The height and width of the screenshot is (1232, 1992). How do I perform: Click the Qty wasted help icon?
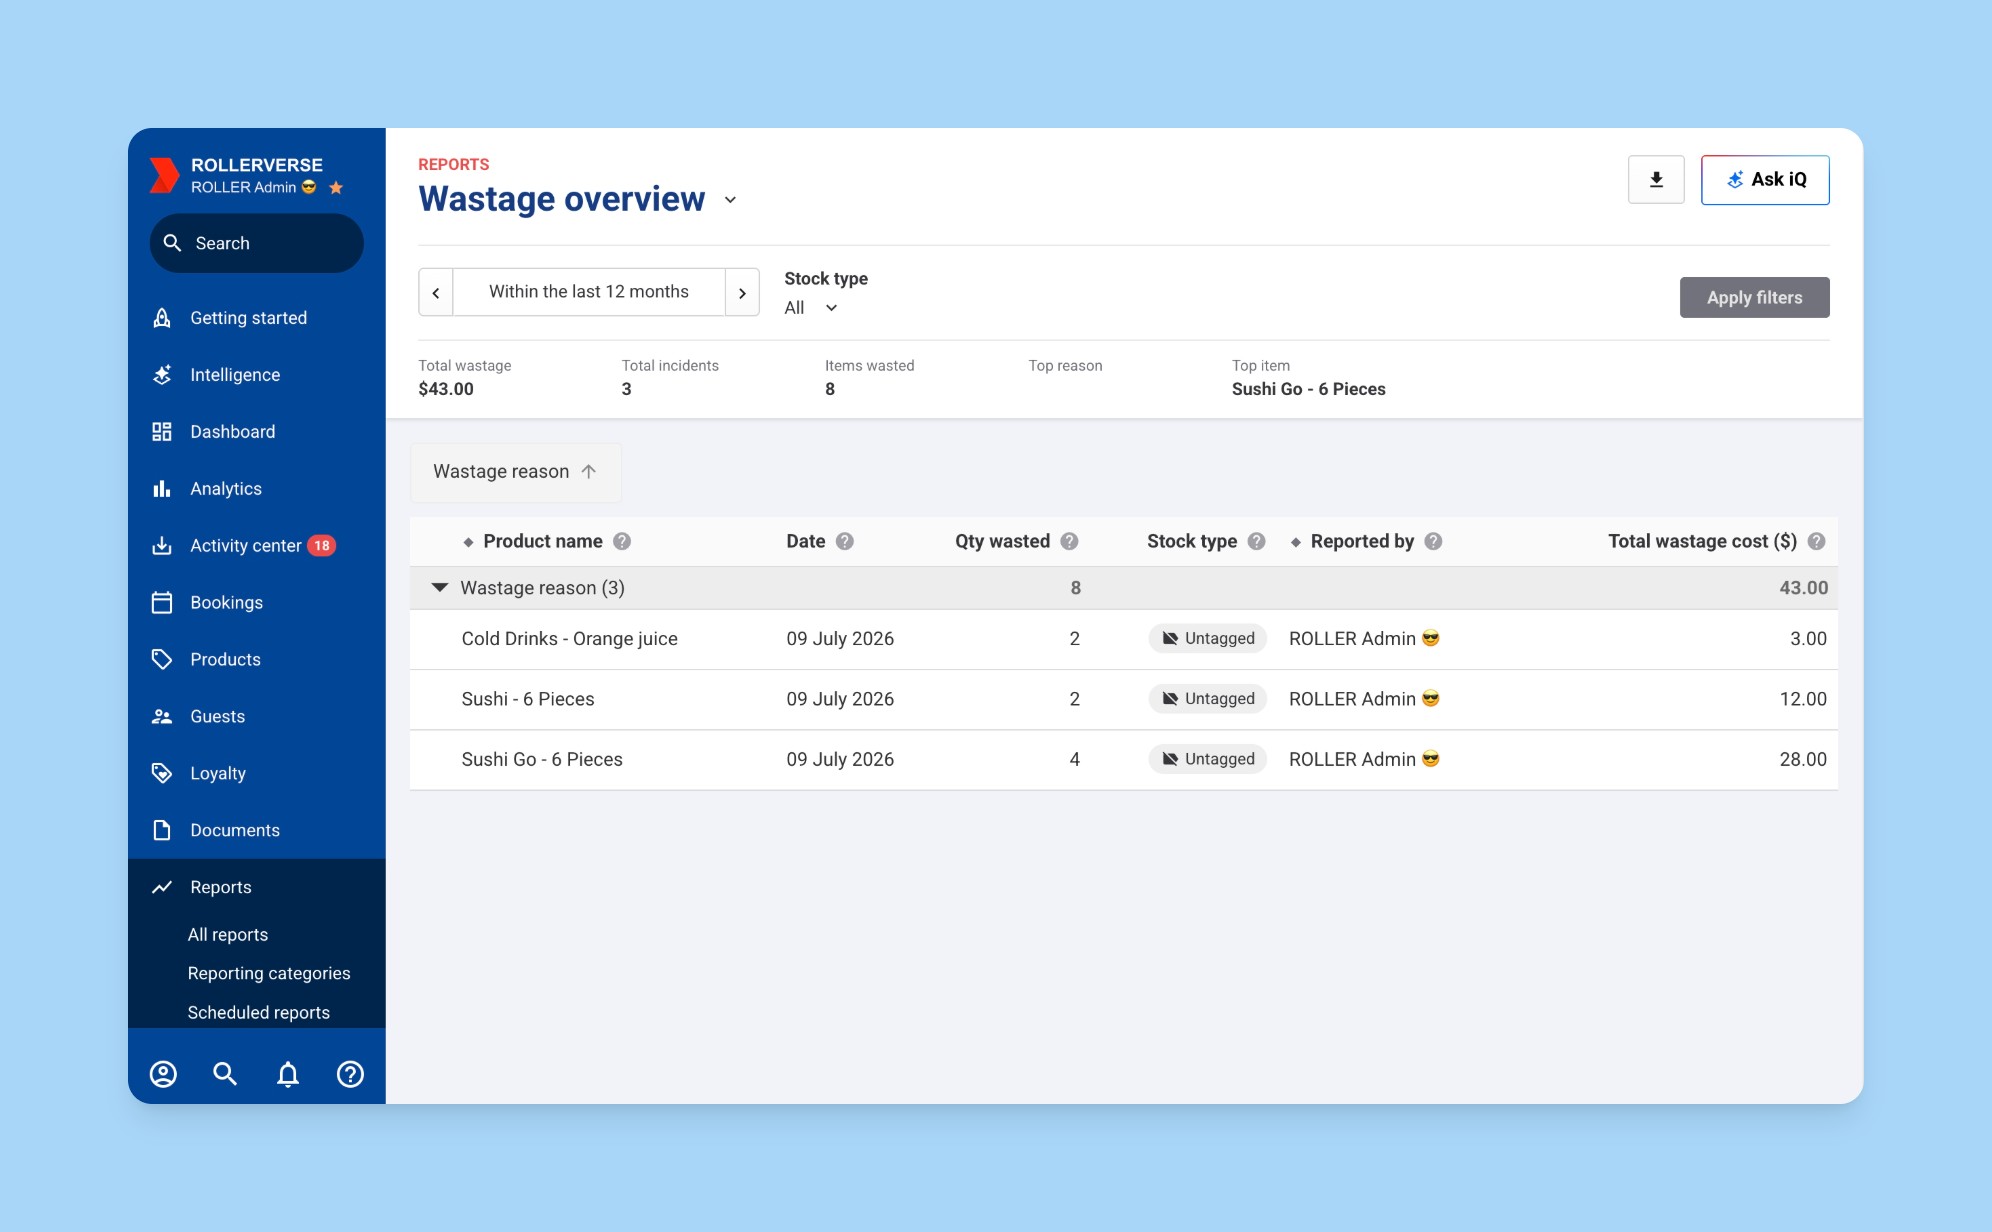(x=1070, y=541)
